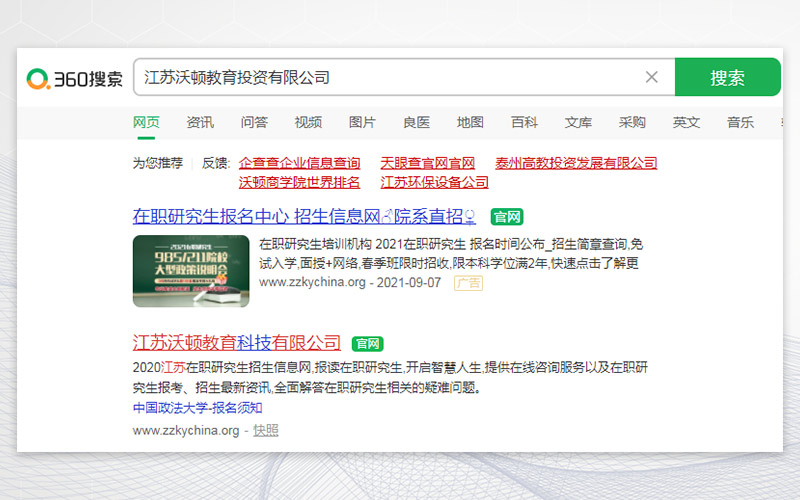Open the 快照 cached snapshot link
Screen dimensions: 800x500
point(266,430)
